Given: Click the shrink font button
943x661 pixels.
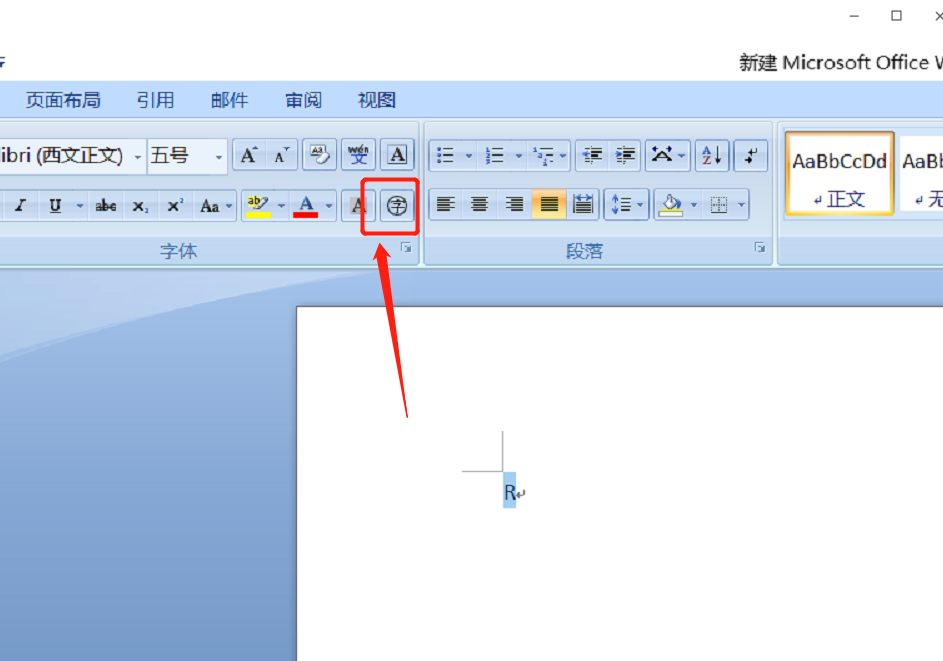Looking at the screenshot, I should pos(281,155).
